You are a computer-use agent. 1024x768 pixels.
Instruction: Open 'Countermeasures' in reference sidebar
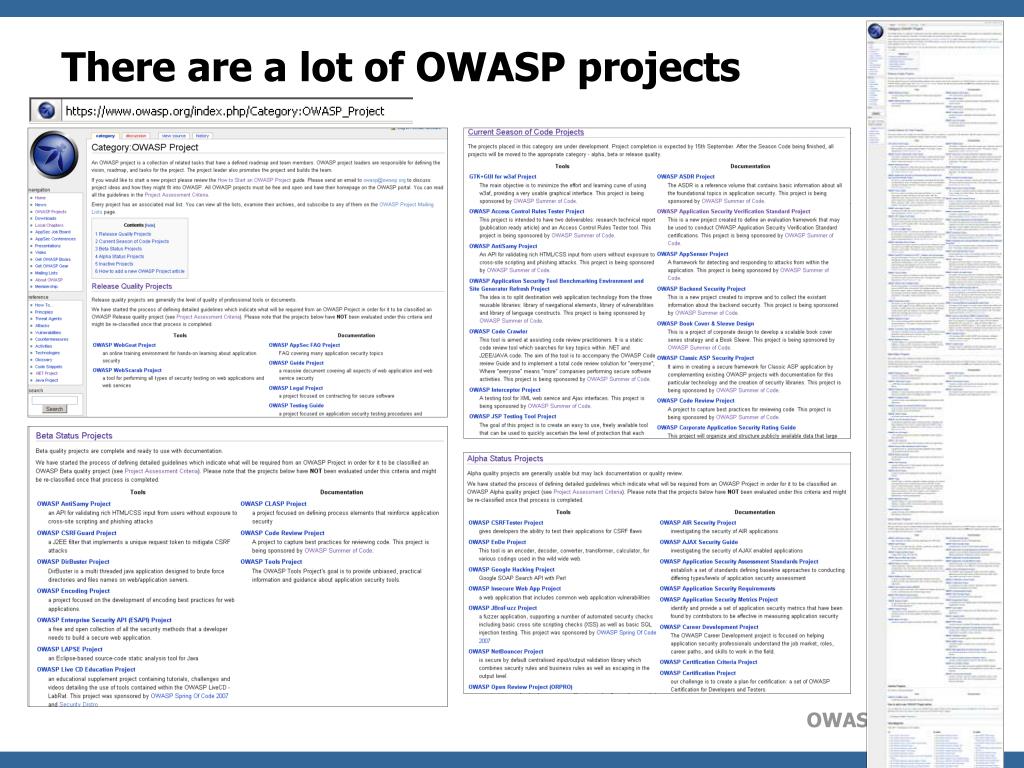pos(51,339)
